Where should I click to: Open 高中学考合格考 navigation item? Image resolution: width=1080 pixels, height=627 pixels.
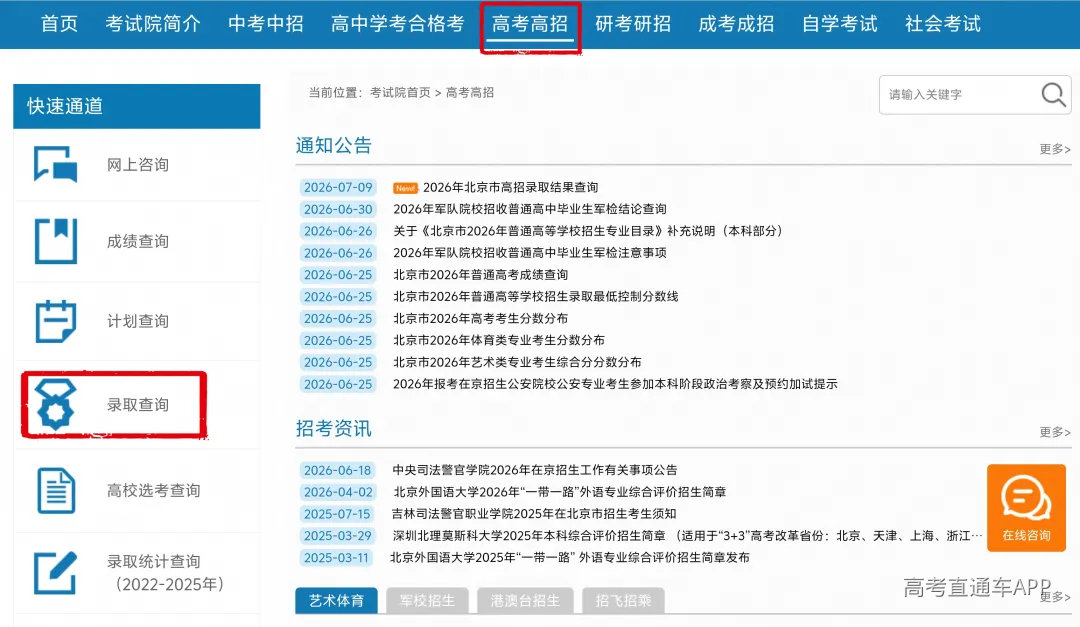click(397, 24)
